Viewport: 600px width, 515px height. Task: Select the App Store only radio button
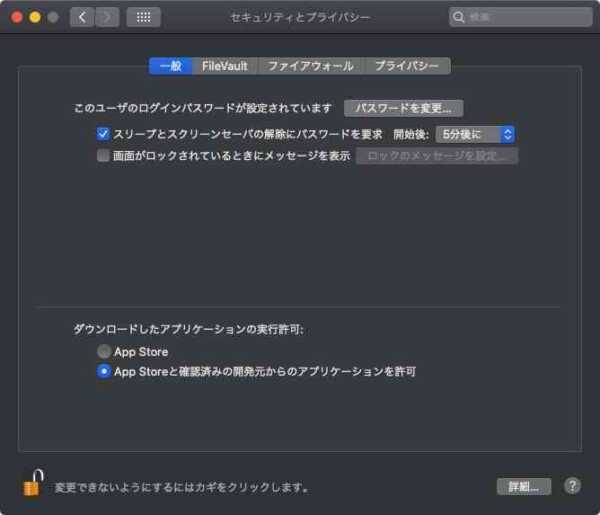[103, 352]
